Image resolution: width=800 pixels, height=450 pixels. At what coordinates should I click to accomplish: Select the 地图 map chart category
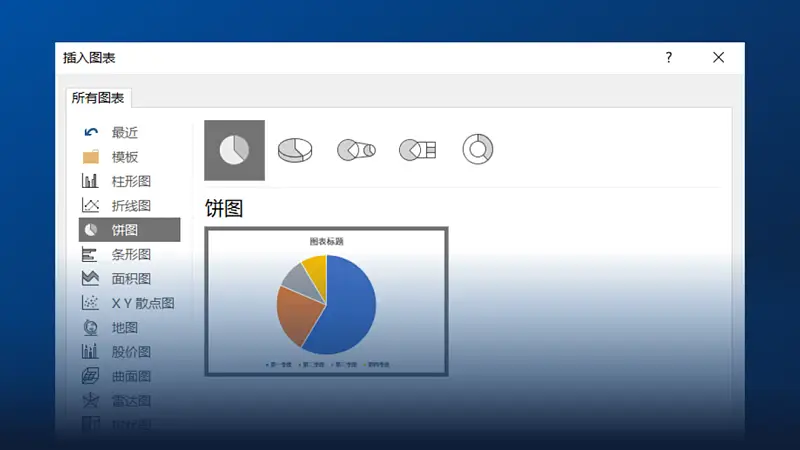pos(130,328)
